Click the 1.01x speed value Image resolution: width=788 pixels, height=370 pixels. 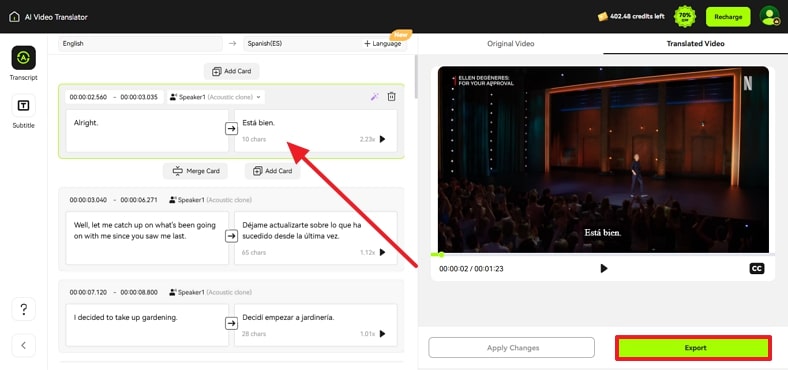367,334
